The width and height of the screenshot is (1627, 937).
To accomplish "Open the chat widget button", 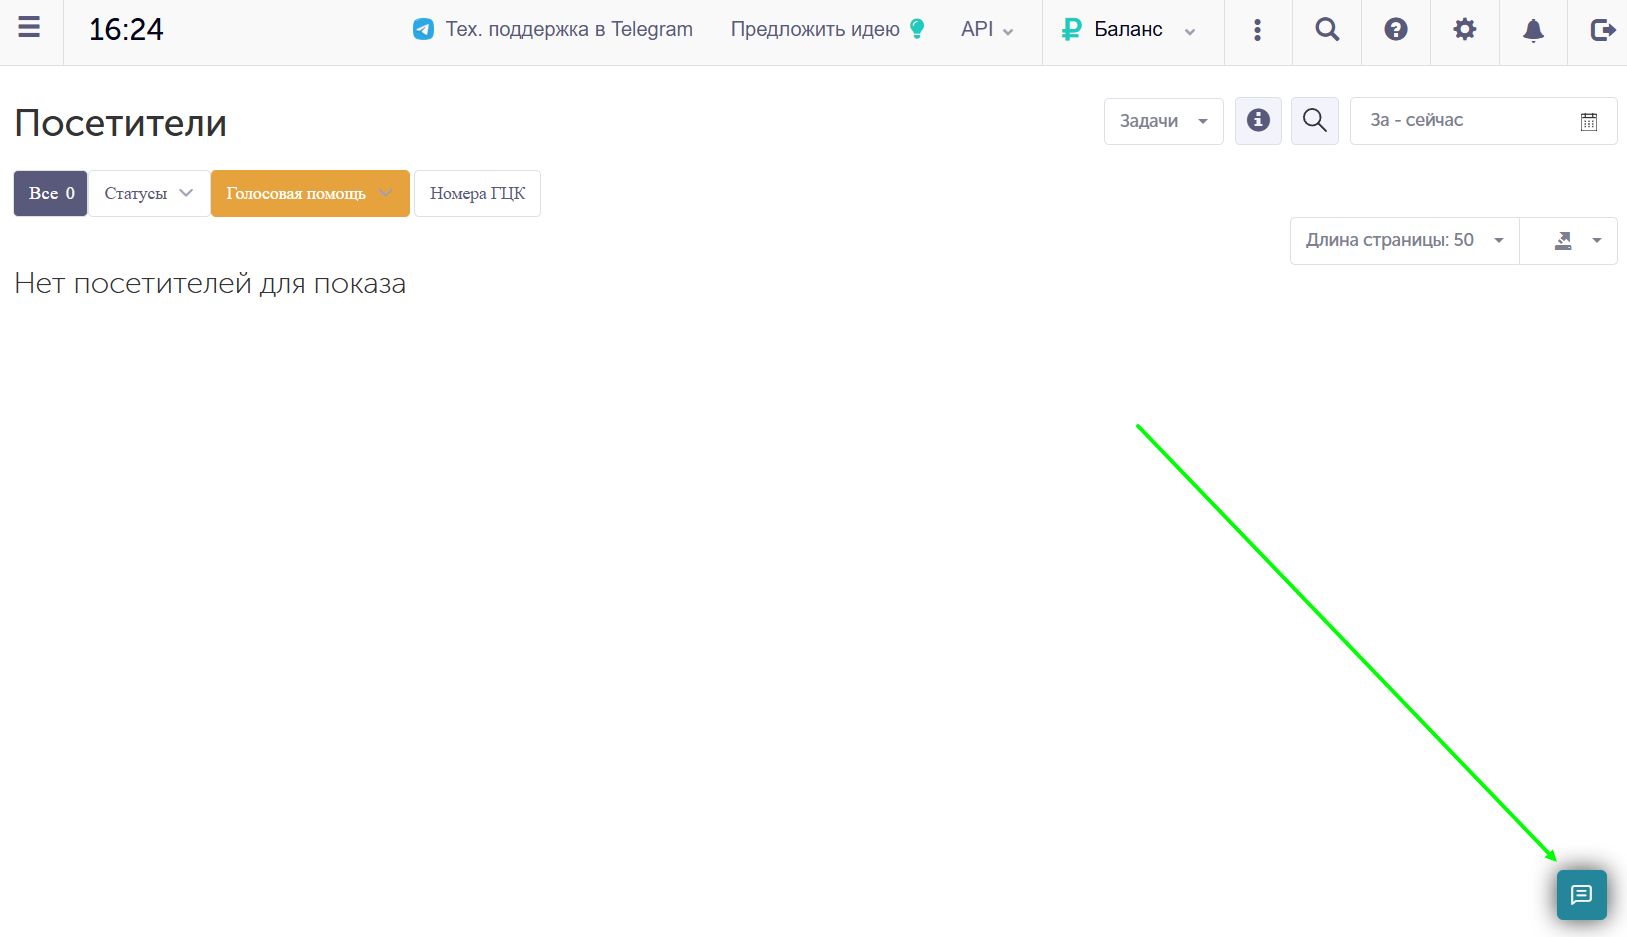I will point(1582,895).
